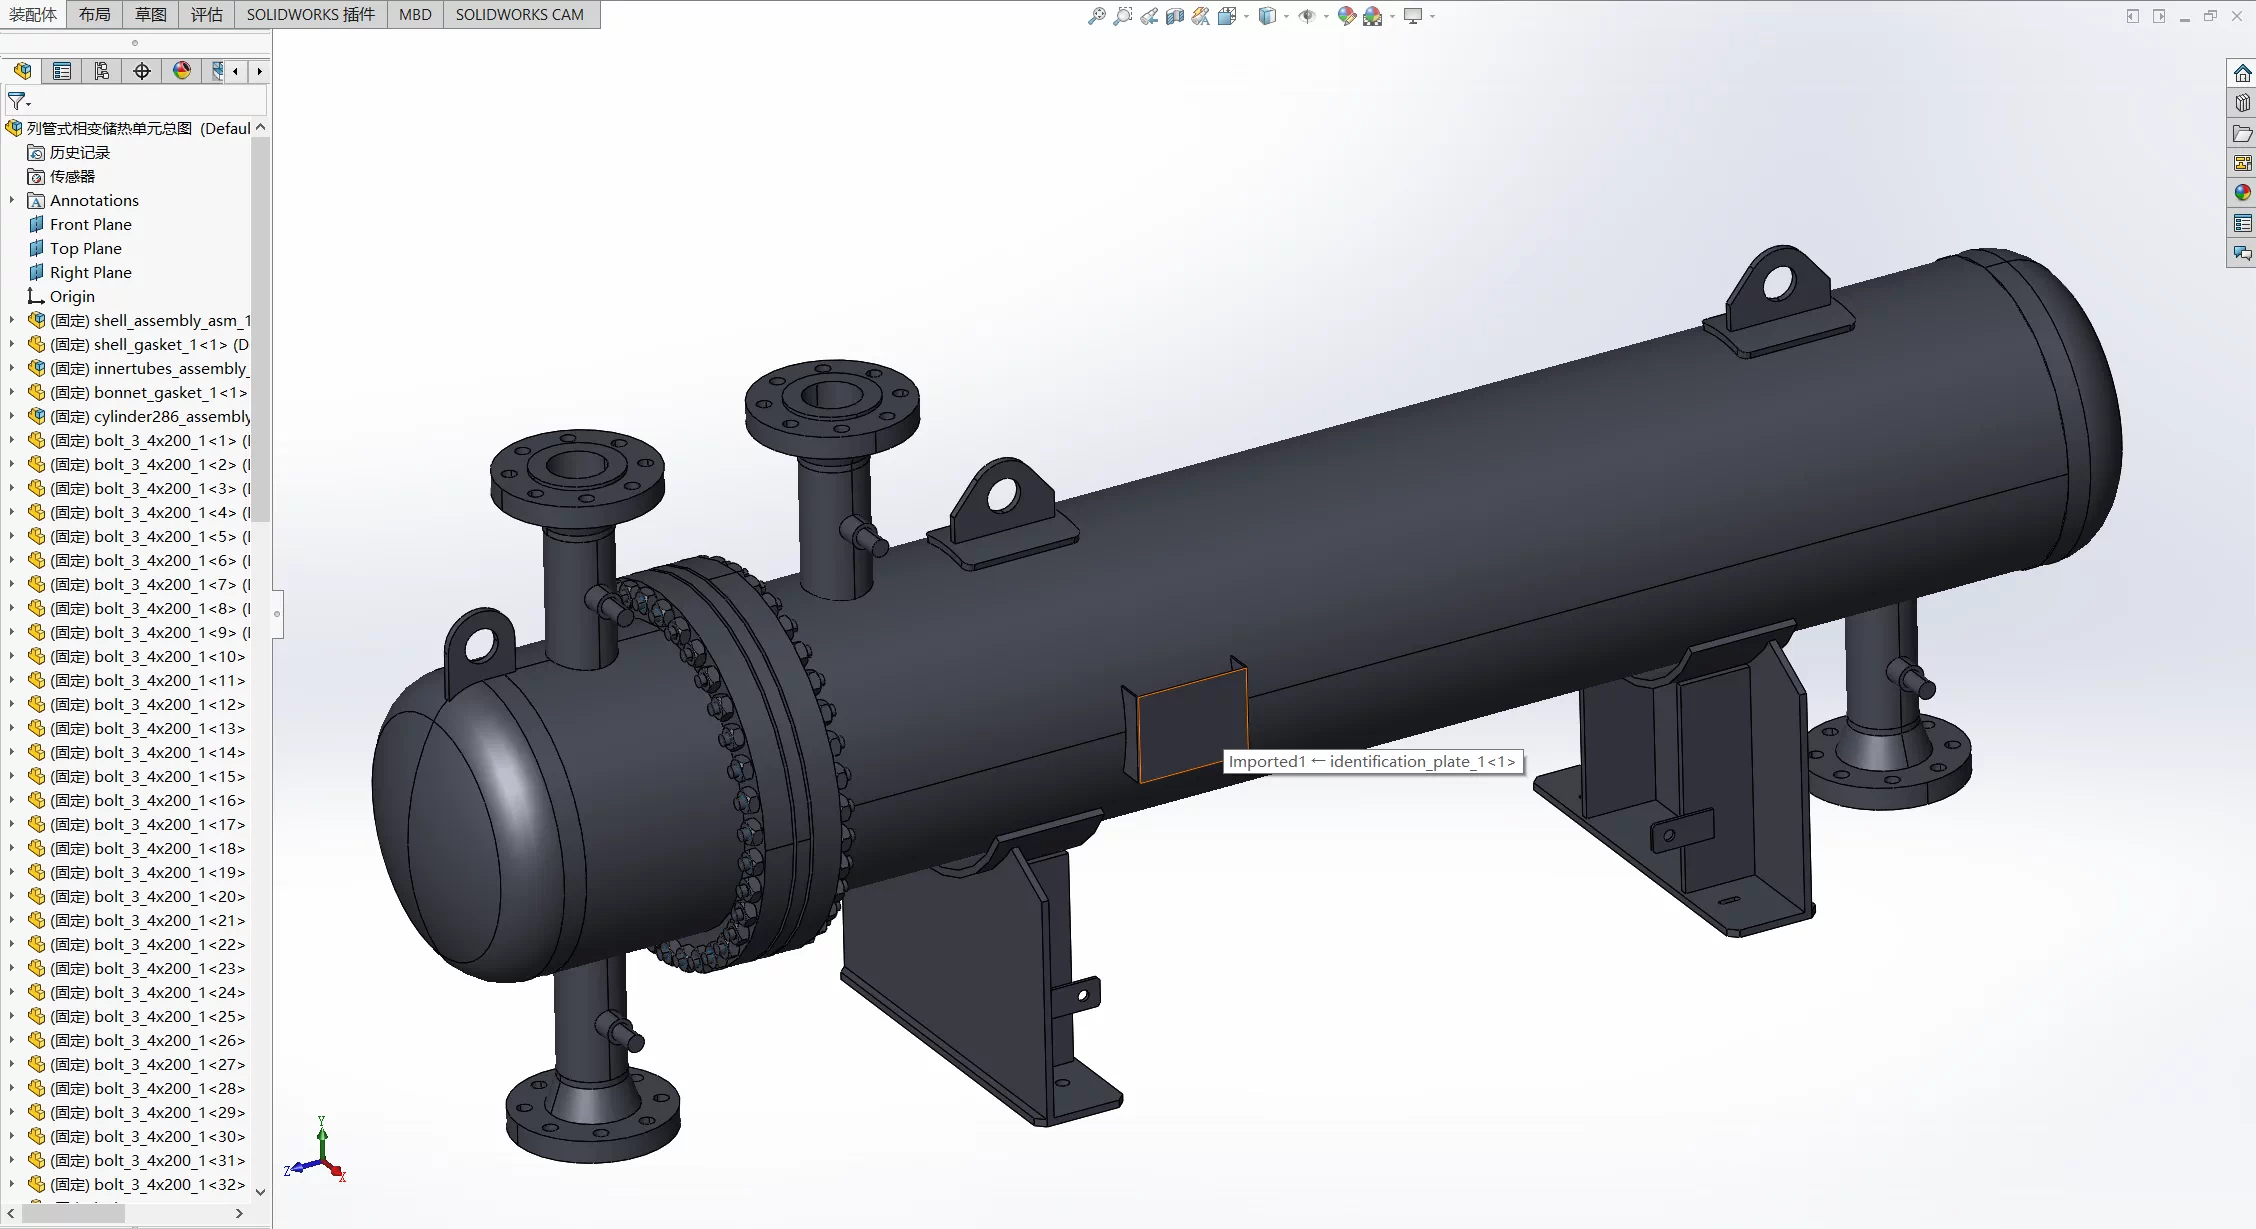Select bolt_3_4x200_1<10> in the tree
Screen dimensions: 2256x1229
136,656
